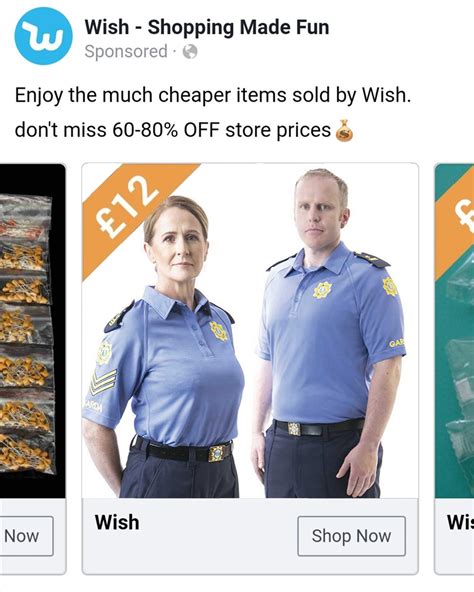This screenshot has height=592, width=474.
Task: Open the right teal carousel image
Action: pos(454,331)
